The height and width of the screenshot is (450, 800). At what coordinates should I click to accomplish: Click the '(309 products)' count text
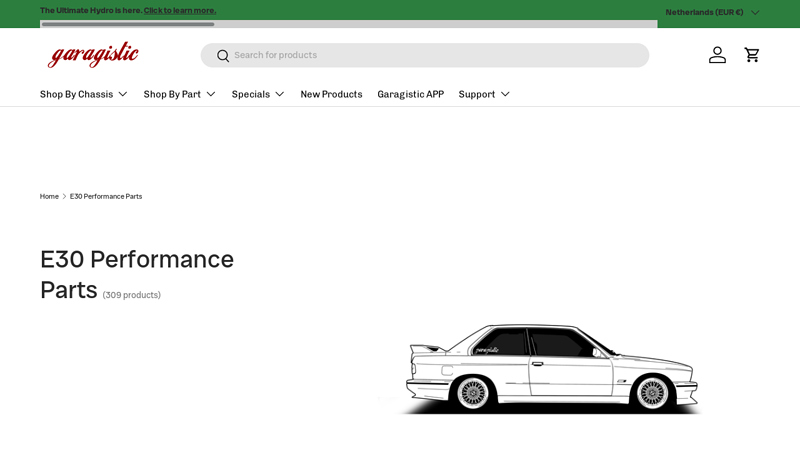click(x=132, y=295)
